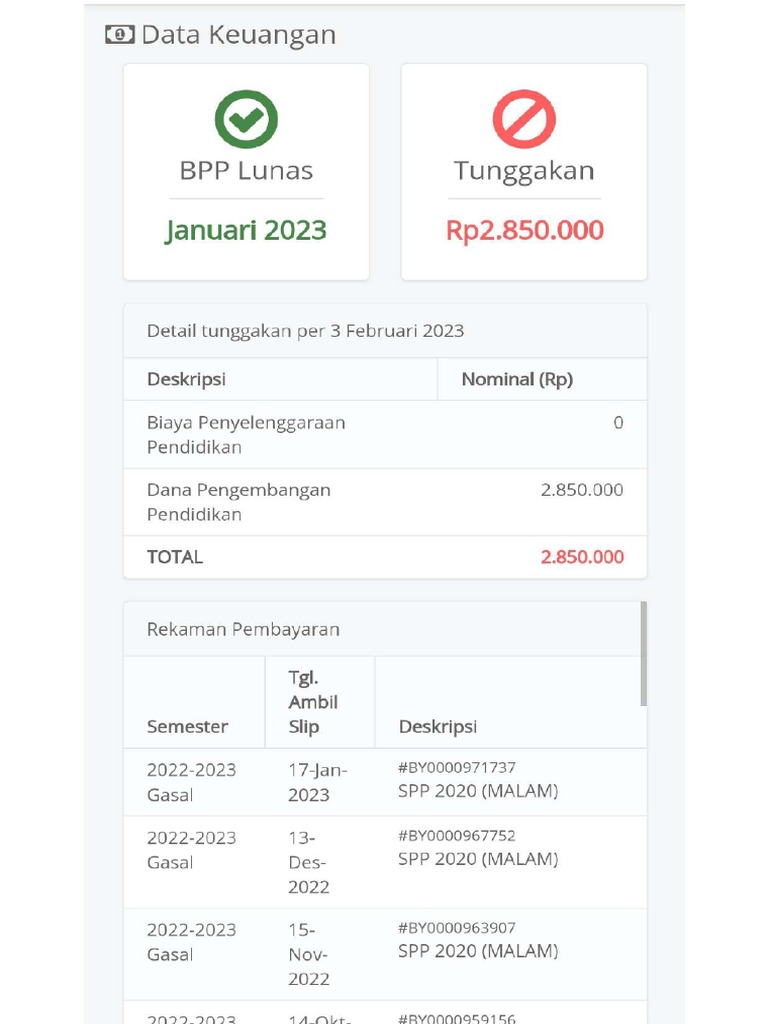Screen dimensions: 768x1024
Task: Click the Deskripsi column header in tunggakan table
Action: tap(187, 380)
